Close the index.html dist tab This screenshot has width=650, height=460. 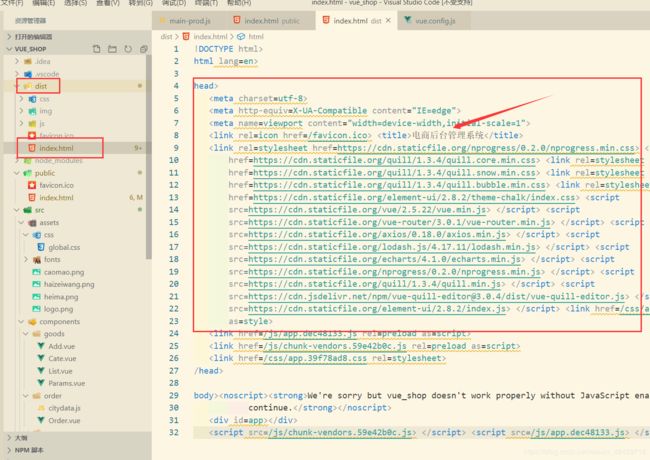(x=388, y=20)
